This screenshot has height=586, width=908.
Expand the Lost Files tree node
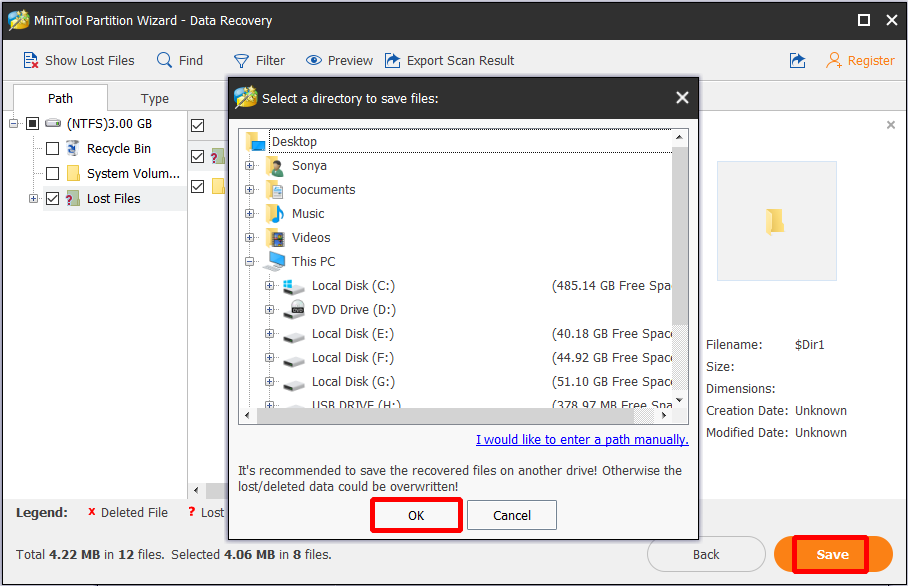point(34,199)
